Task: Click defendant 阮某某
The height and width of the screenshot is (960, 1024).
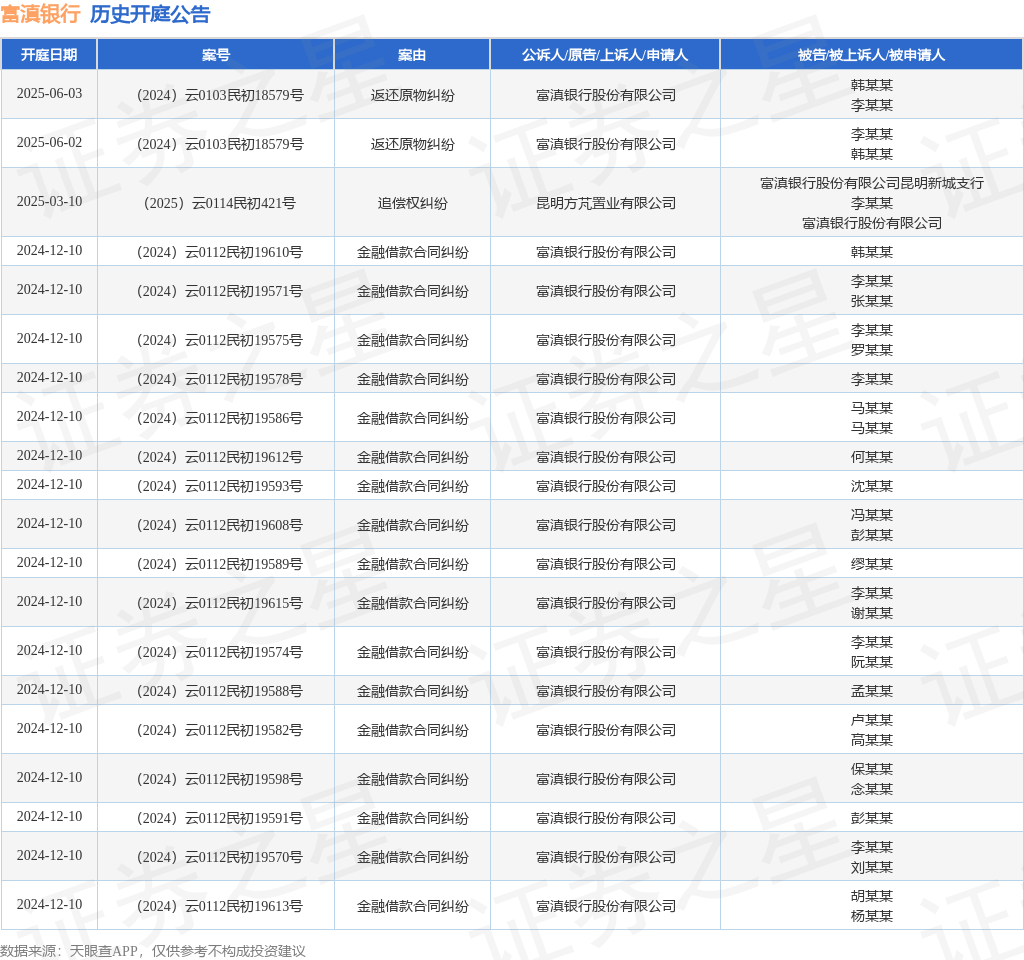Action: pyautogui.click(x=872, y=662)
